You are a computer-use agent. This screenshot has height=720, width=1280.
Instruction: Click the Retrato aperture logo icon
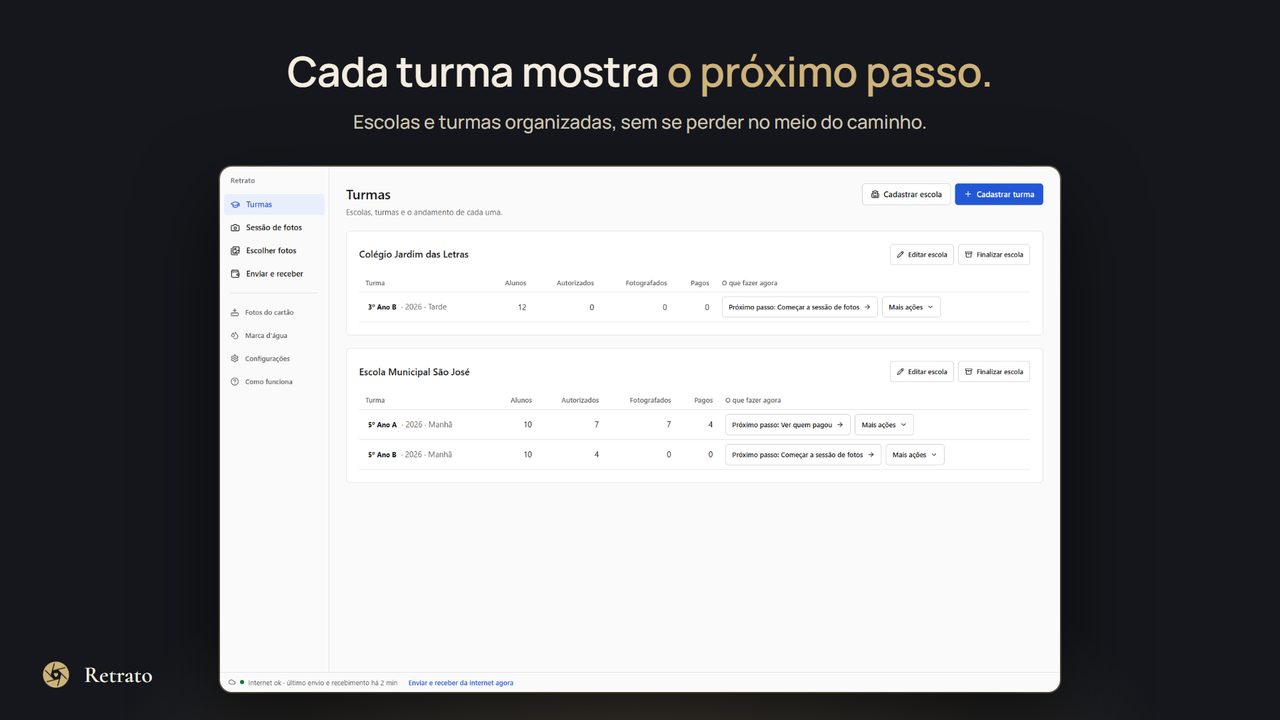pos(56,675)
